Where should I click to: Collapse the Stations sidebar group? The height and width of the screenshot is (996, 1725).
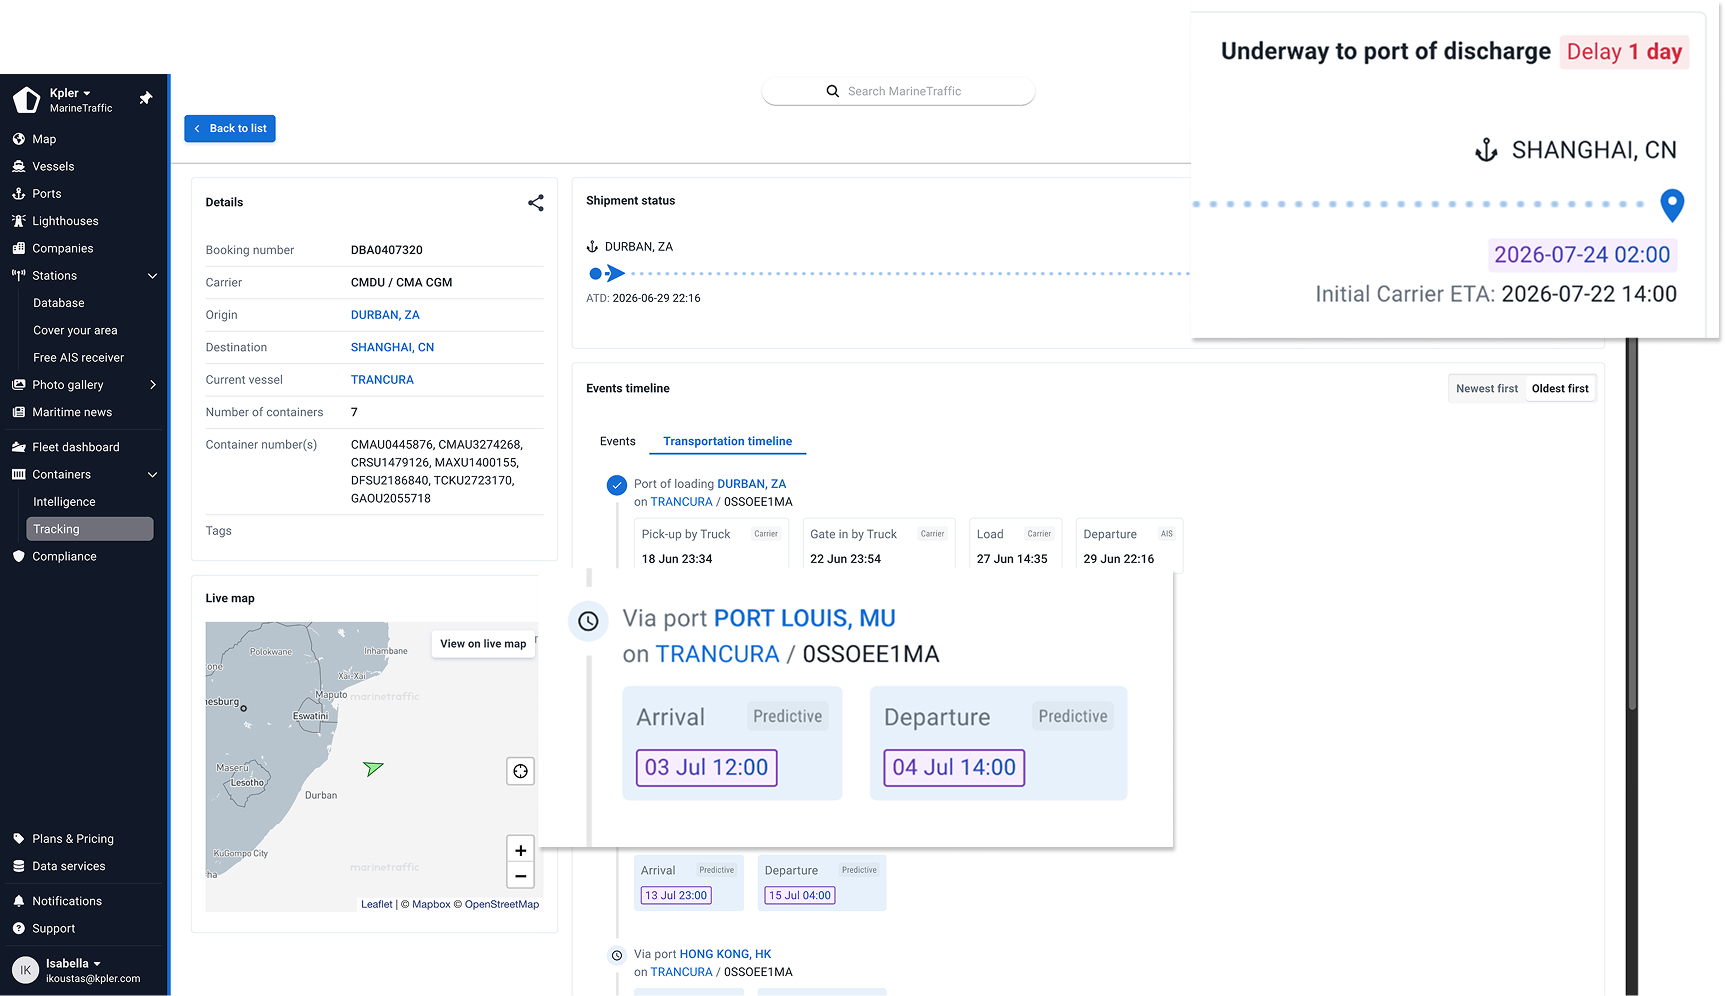(x=152, y=276)
